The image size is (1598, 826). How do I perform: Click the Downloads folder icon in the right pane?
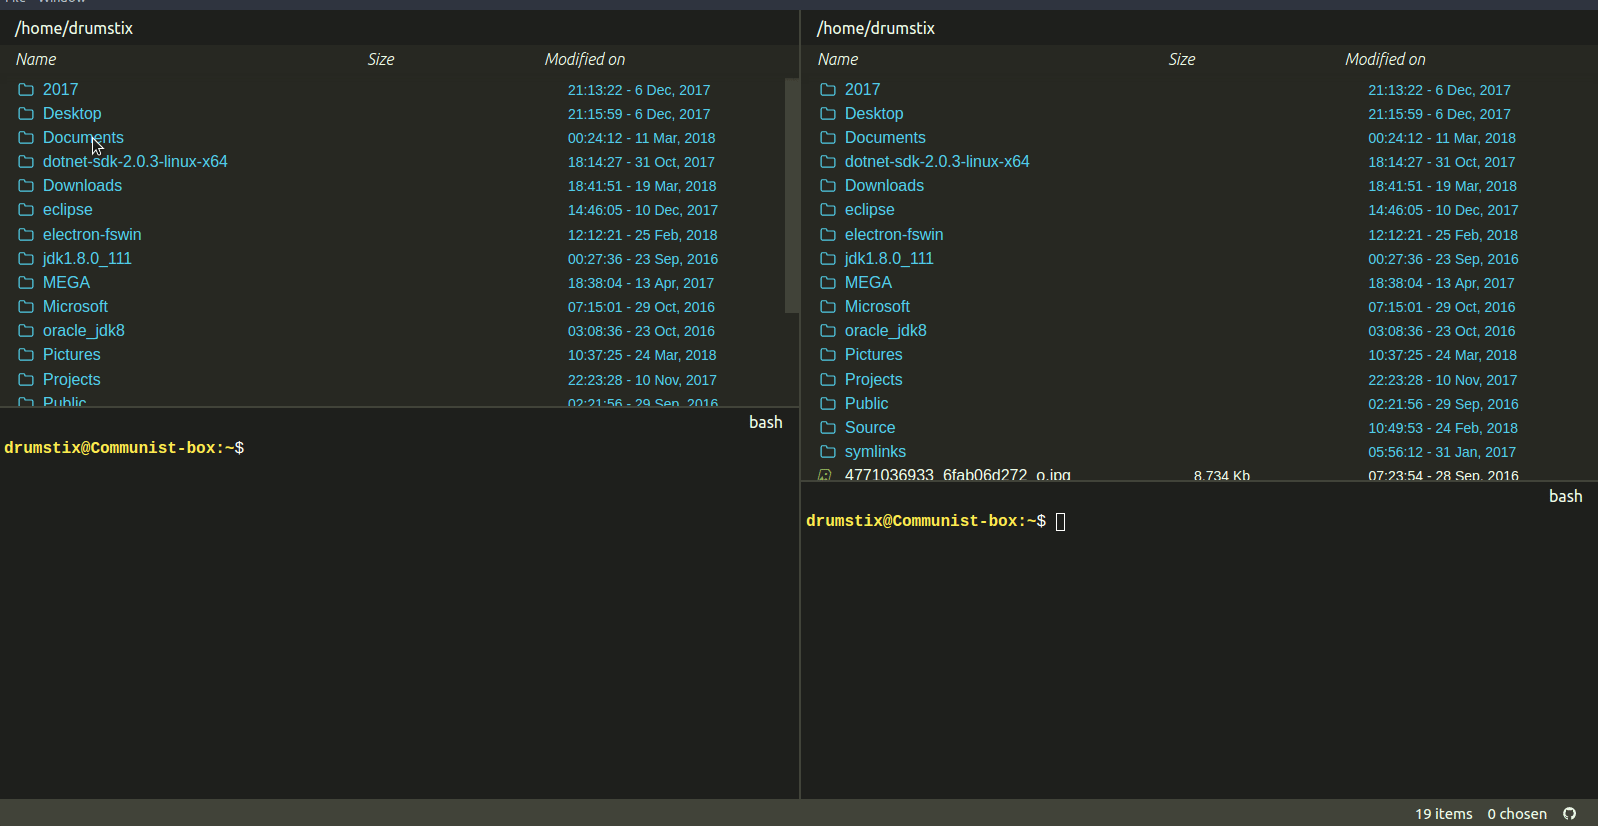(x=828, y=186)
